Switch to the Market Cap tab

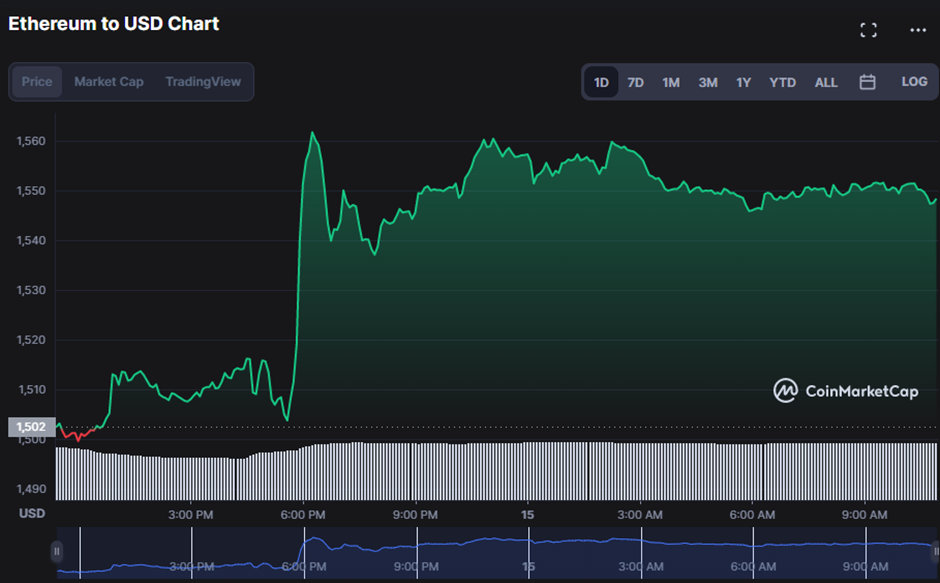108,82
